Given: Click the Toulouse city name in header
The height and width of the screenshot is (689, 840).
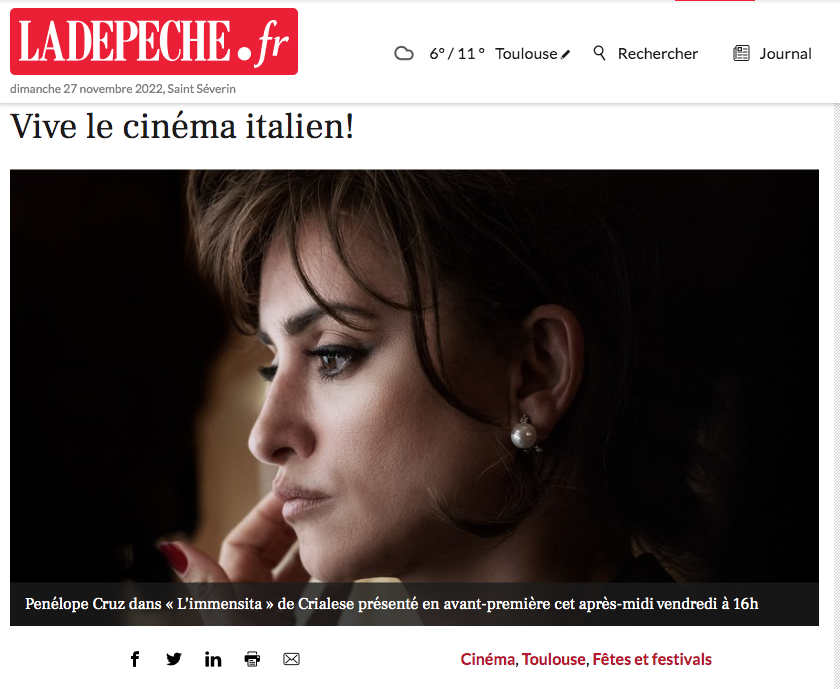Looking at the screenshot, I should coord(526,54).
